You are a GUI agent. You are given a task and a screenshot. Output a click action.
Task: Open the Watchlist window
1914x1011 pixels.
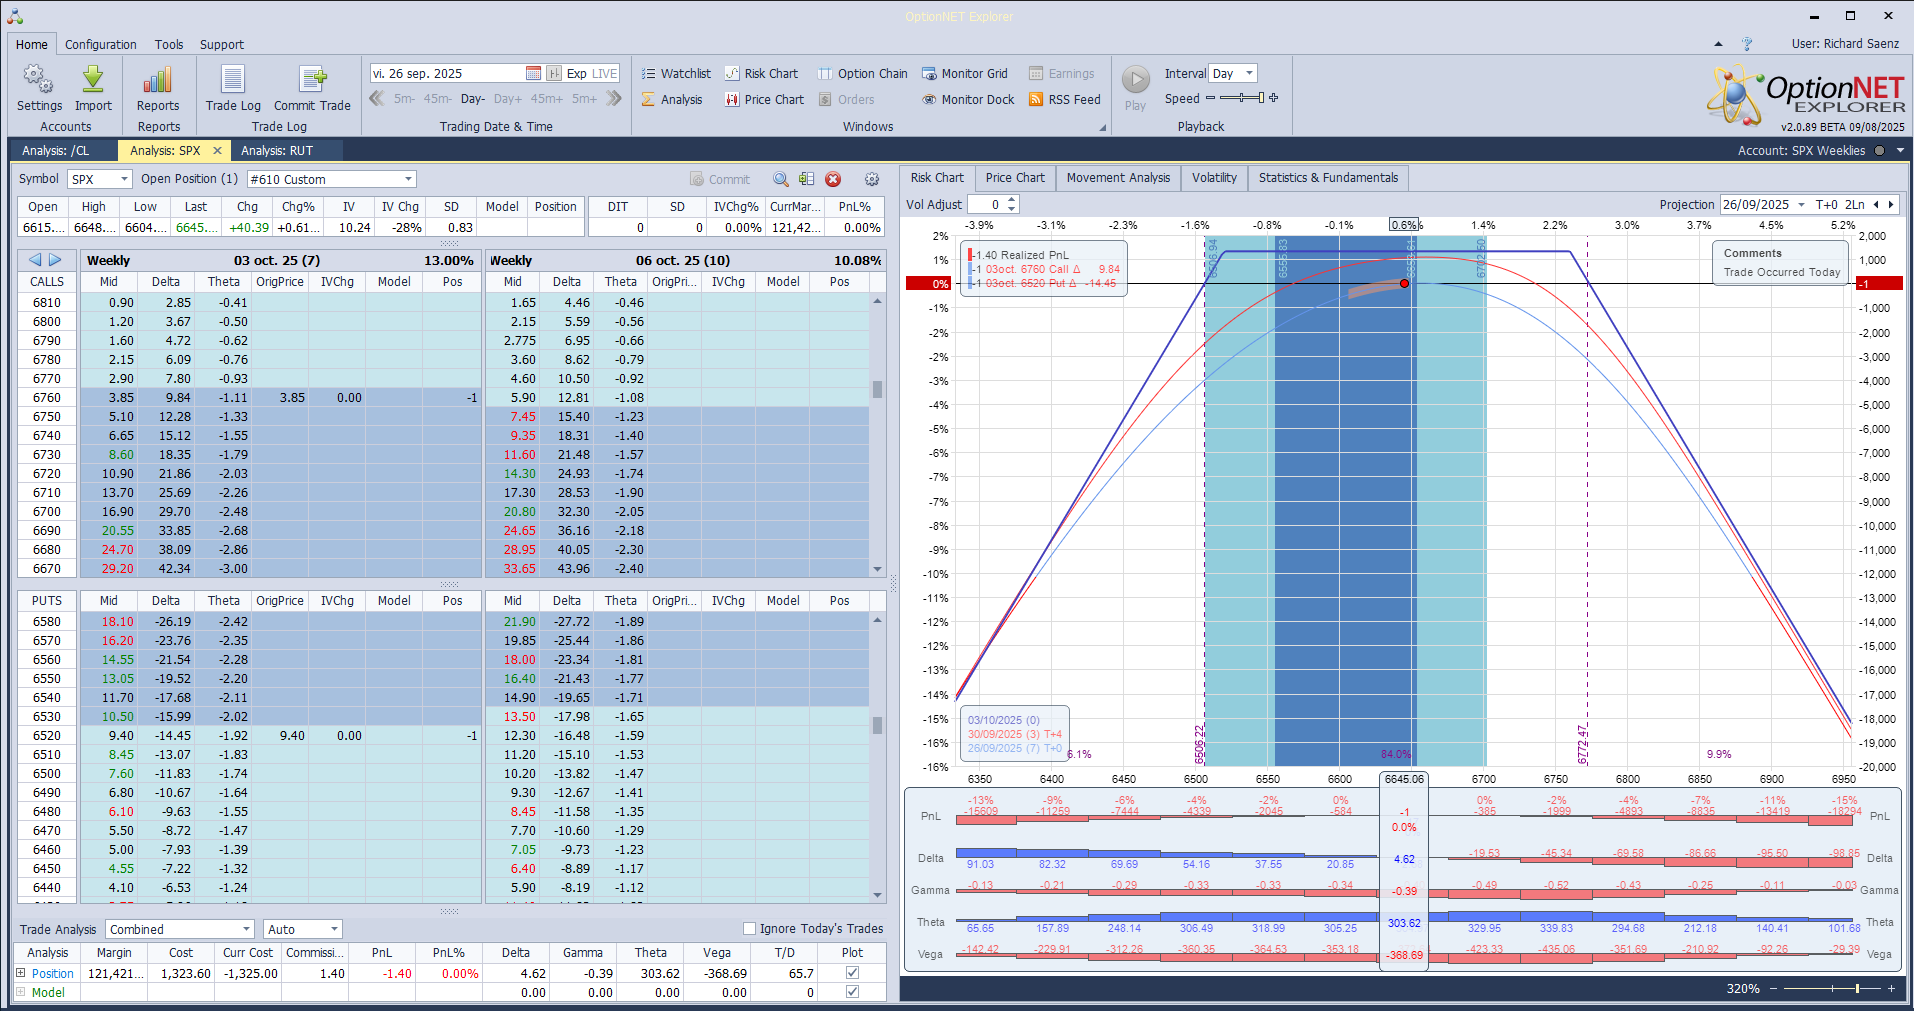click(676, 73)
